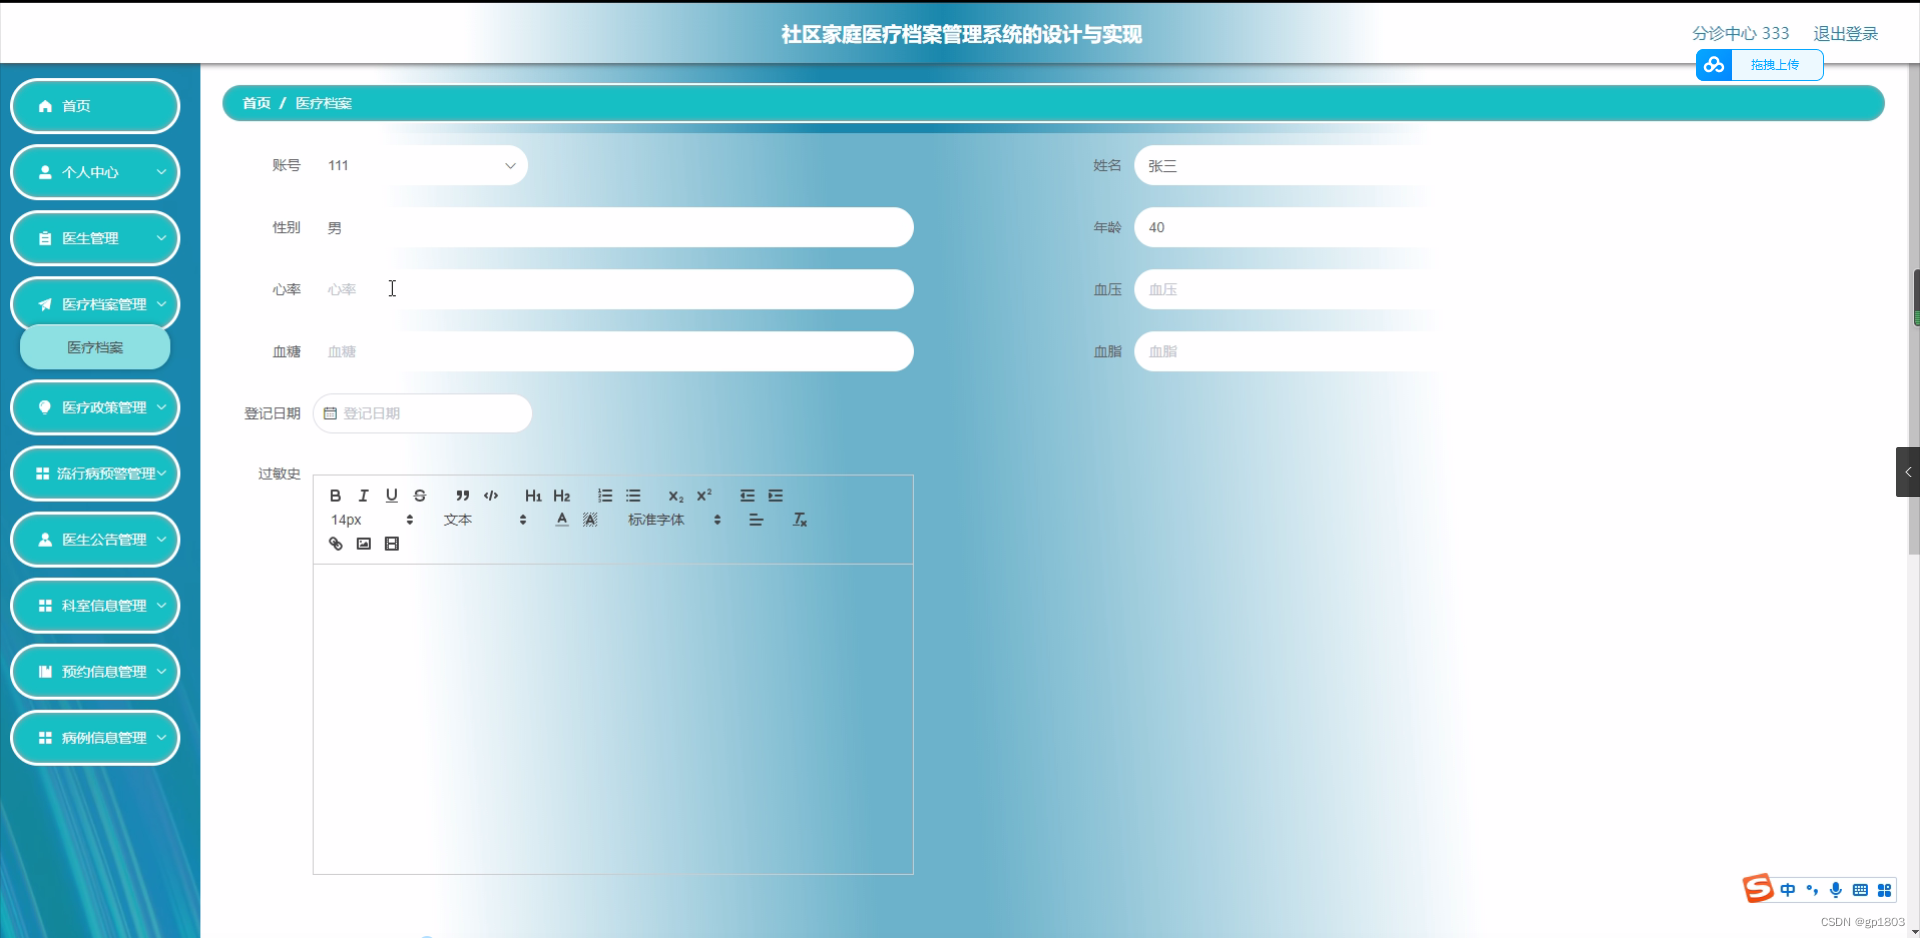Toggle italic formatting in the editor

click(x=363, y=496)
